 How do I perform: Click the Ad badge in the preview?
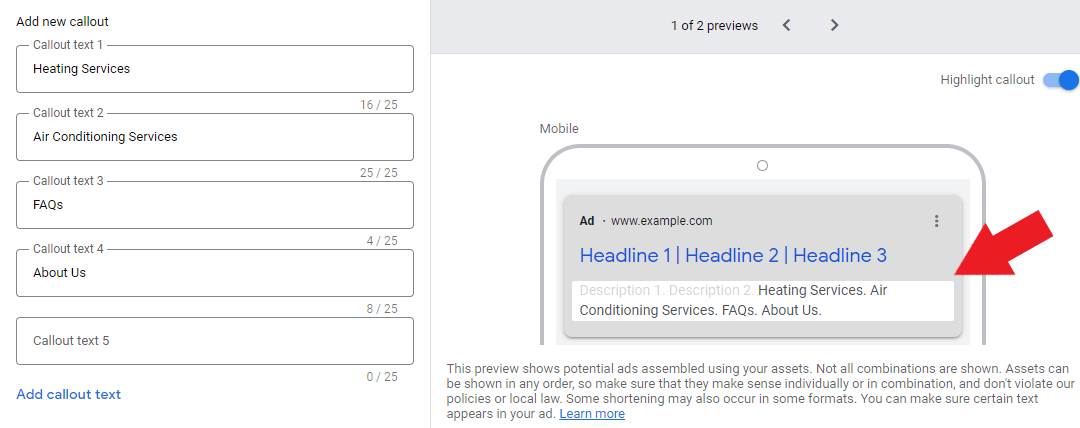(587, 221)
